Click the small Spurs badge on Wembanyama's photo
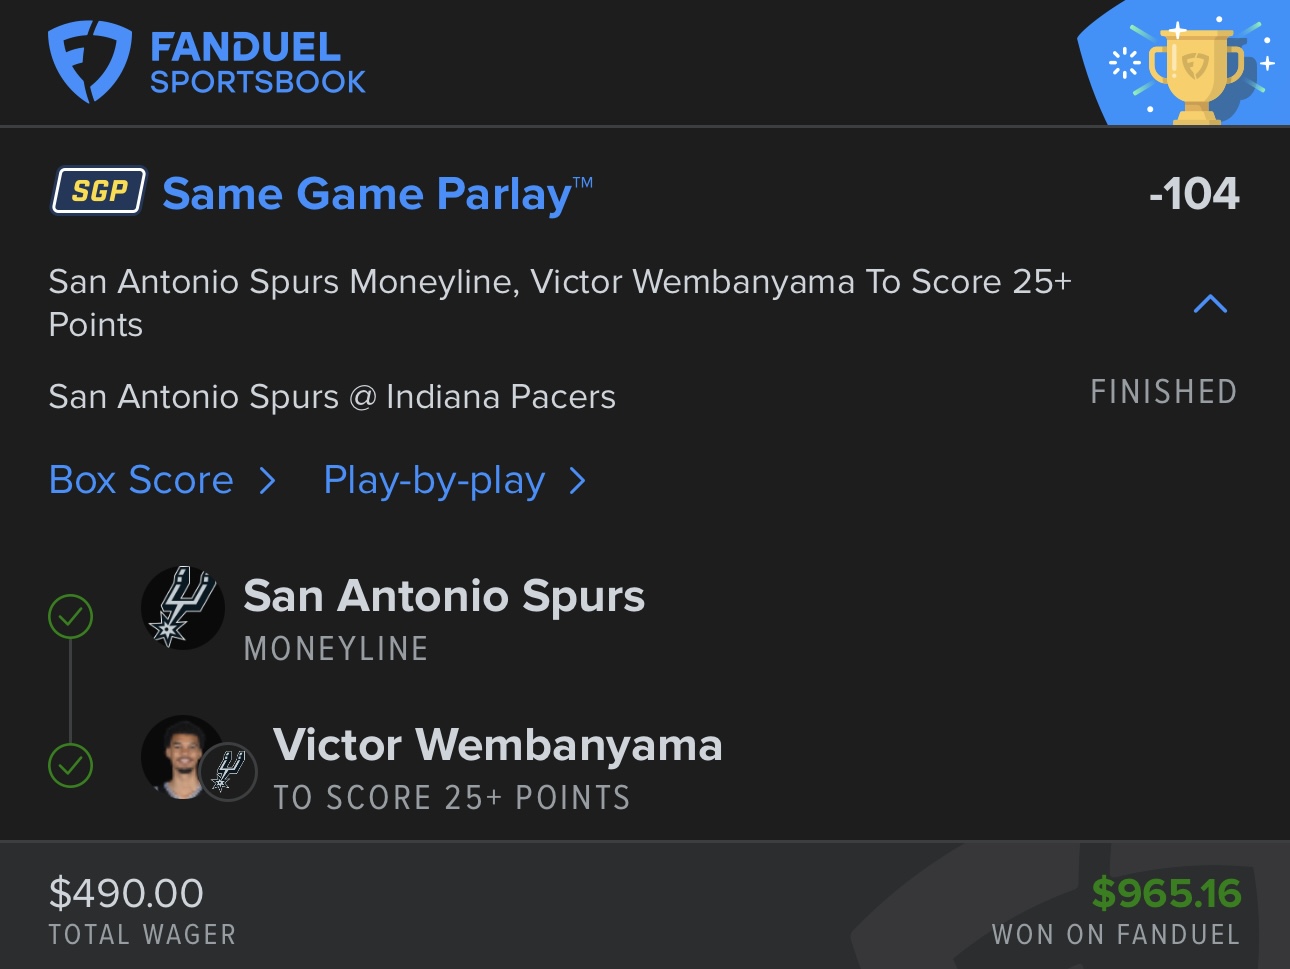The height and width of the screenshot is (969, 1290). tap(228, 772)
